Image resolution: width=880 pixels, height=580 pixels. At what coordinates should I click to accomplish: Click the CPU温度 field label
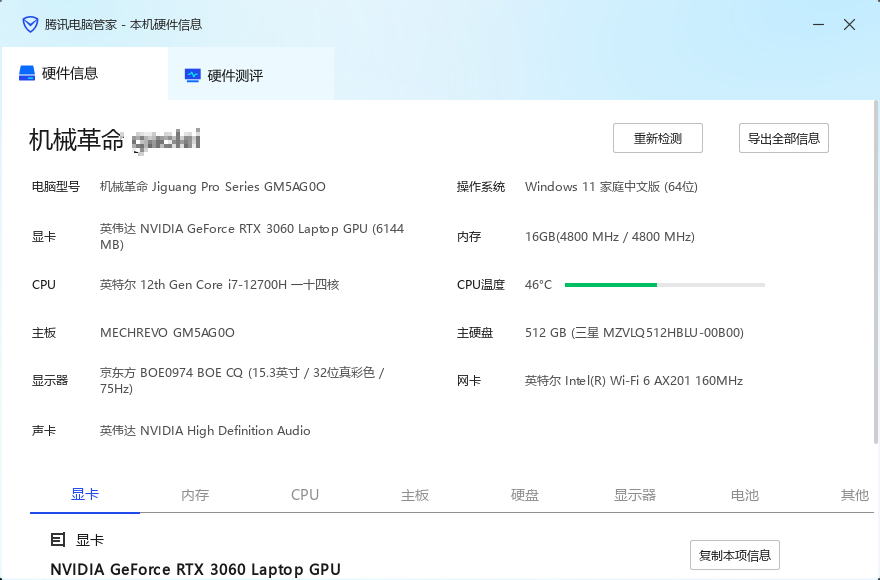click(481, 285)
